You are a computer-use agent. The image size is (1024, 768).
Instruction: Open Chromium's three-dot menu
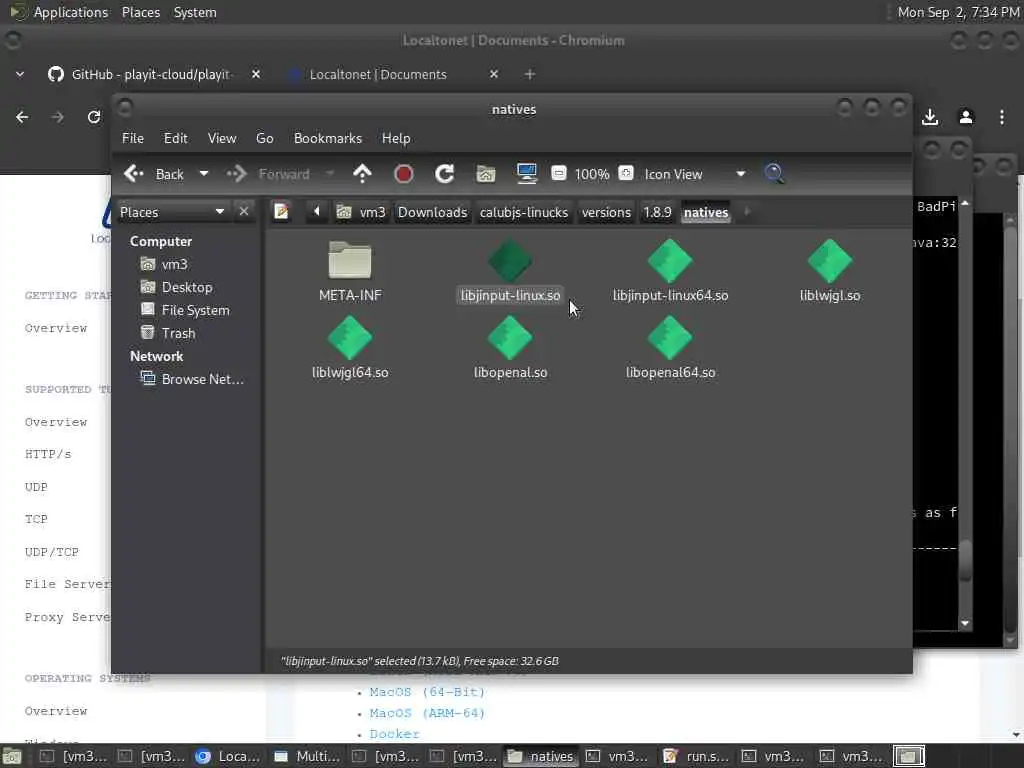tap(1002, 117)
